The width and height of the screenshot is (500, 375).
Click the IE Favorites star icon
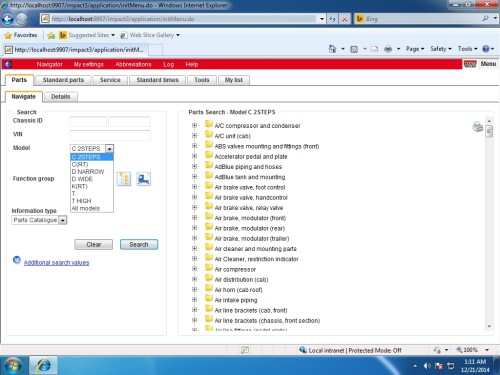click(x=8, y=35)
